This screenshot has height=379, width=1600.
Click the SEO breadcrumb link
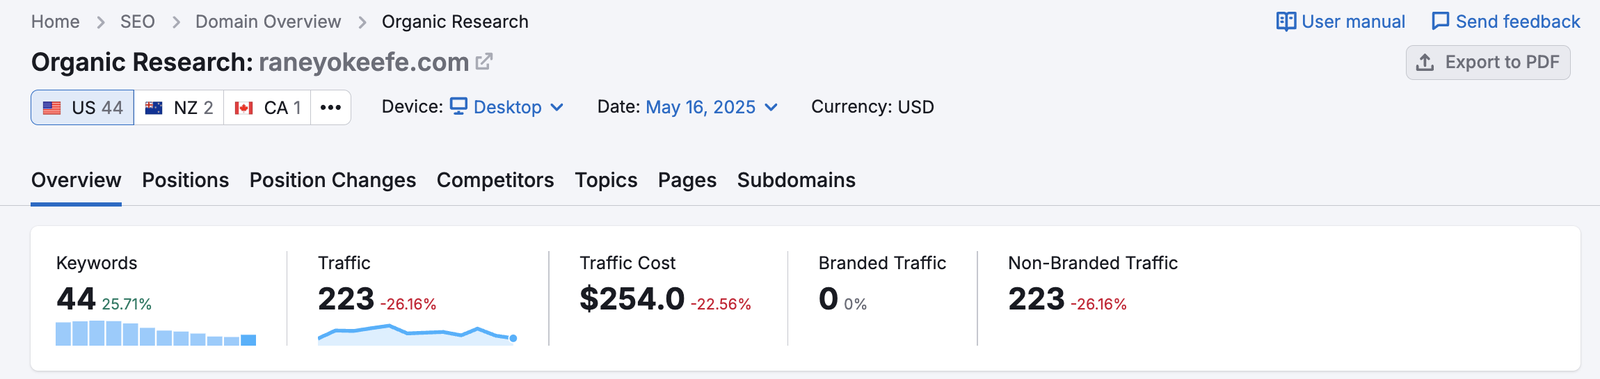(138, 22)
